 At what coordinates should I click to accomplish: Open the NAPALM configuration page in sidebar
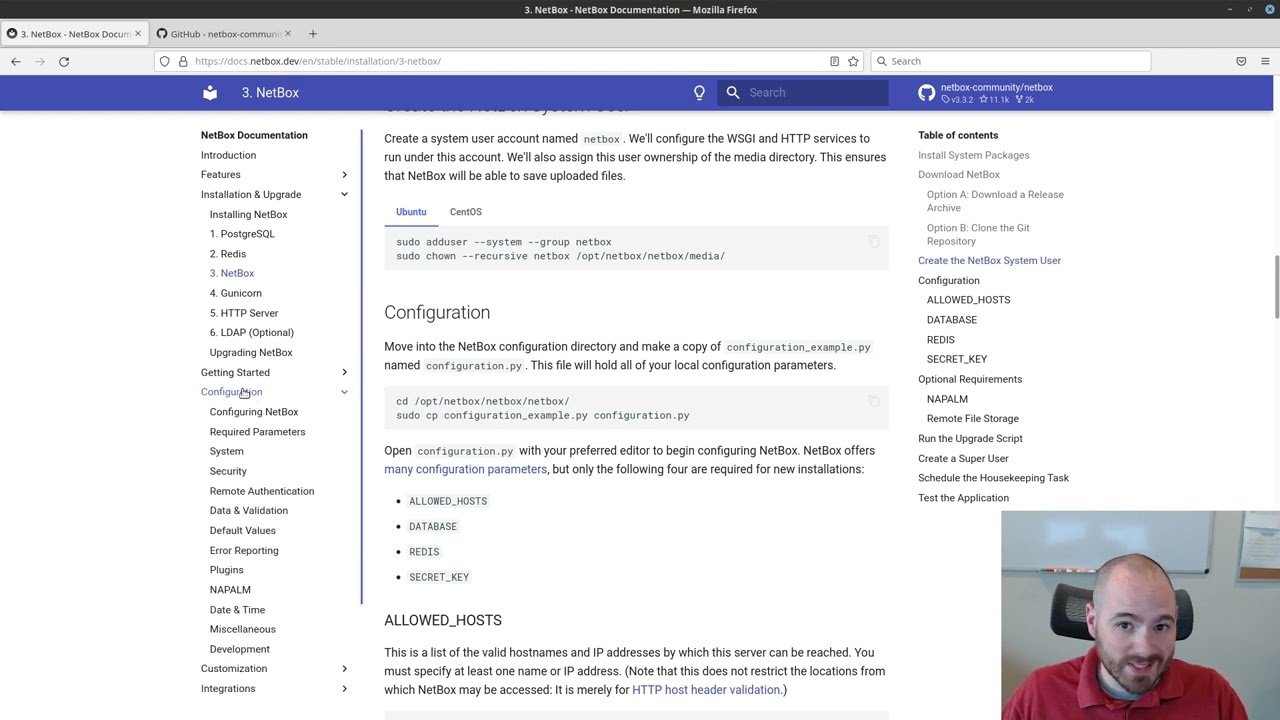point(230,590)
